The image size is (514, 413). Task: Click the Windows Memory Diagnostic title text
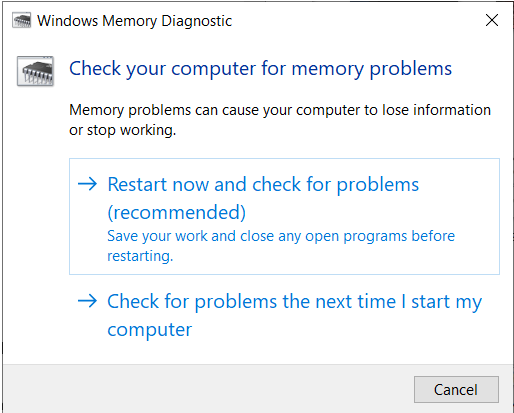pyautogui.click(x=134, y=21)
